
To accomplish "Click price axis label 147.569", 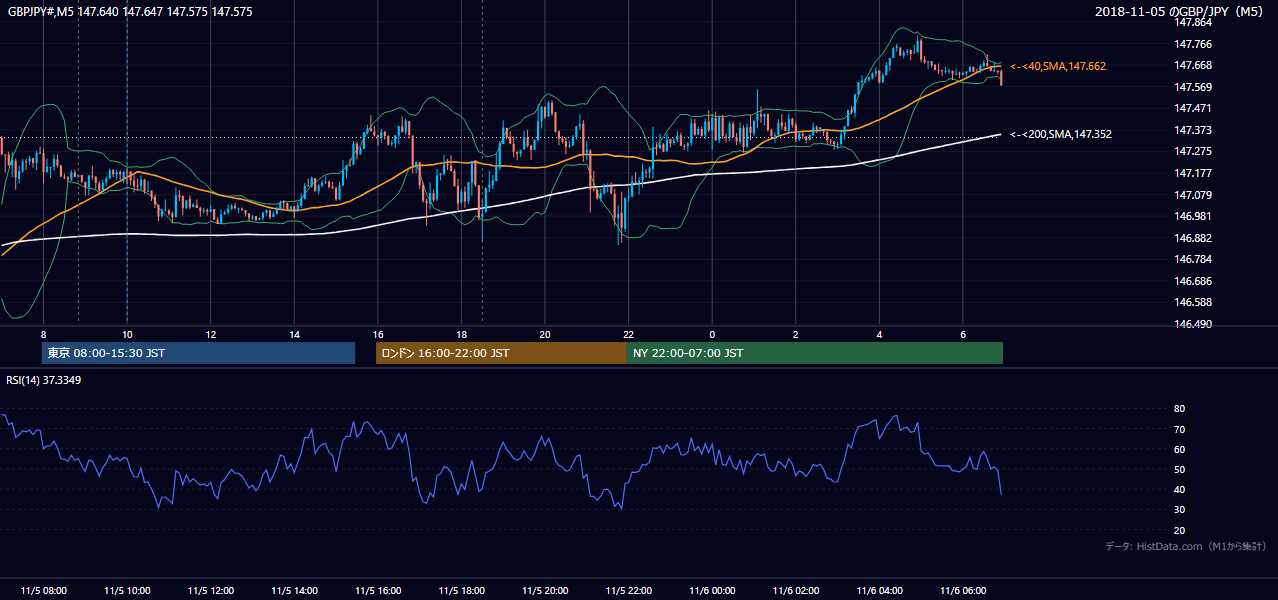I will [x=1193, y=87].
